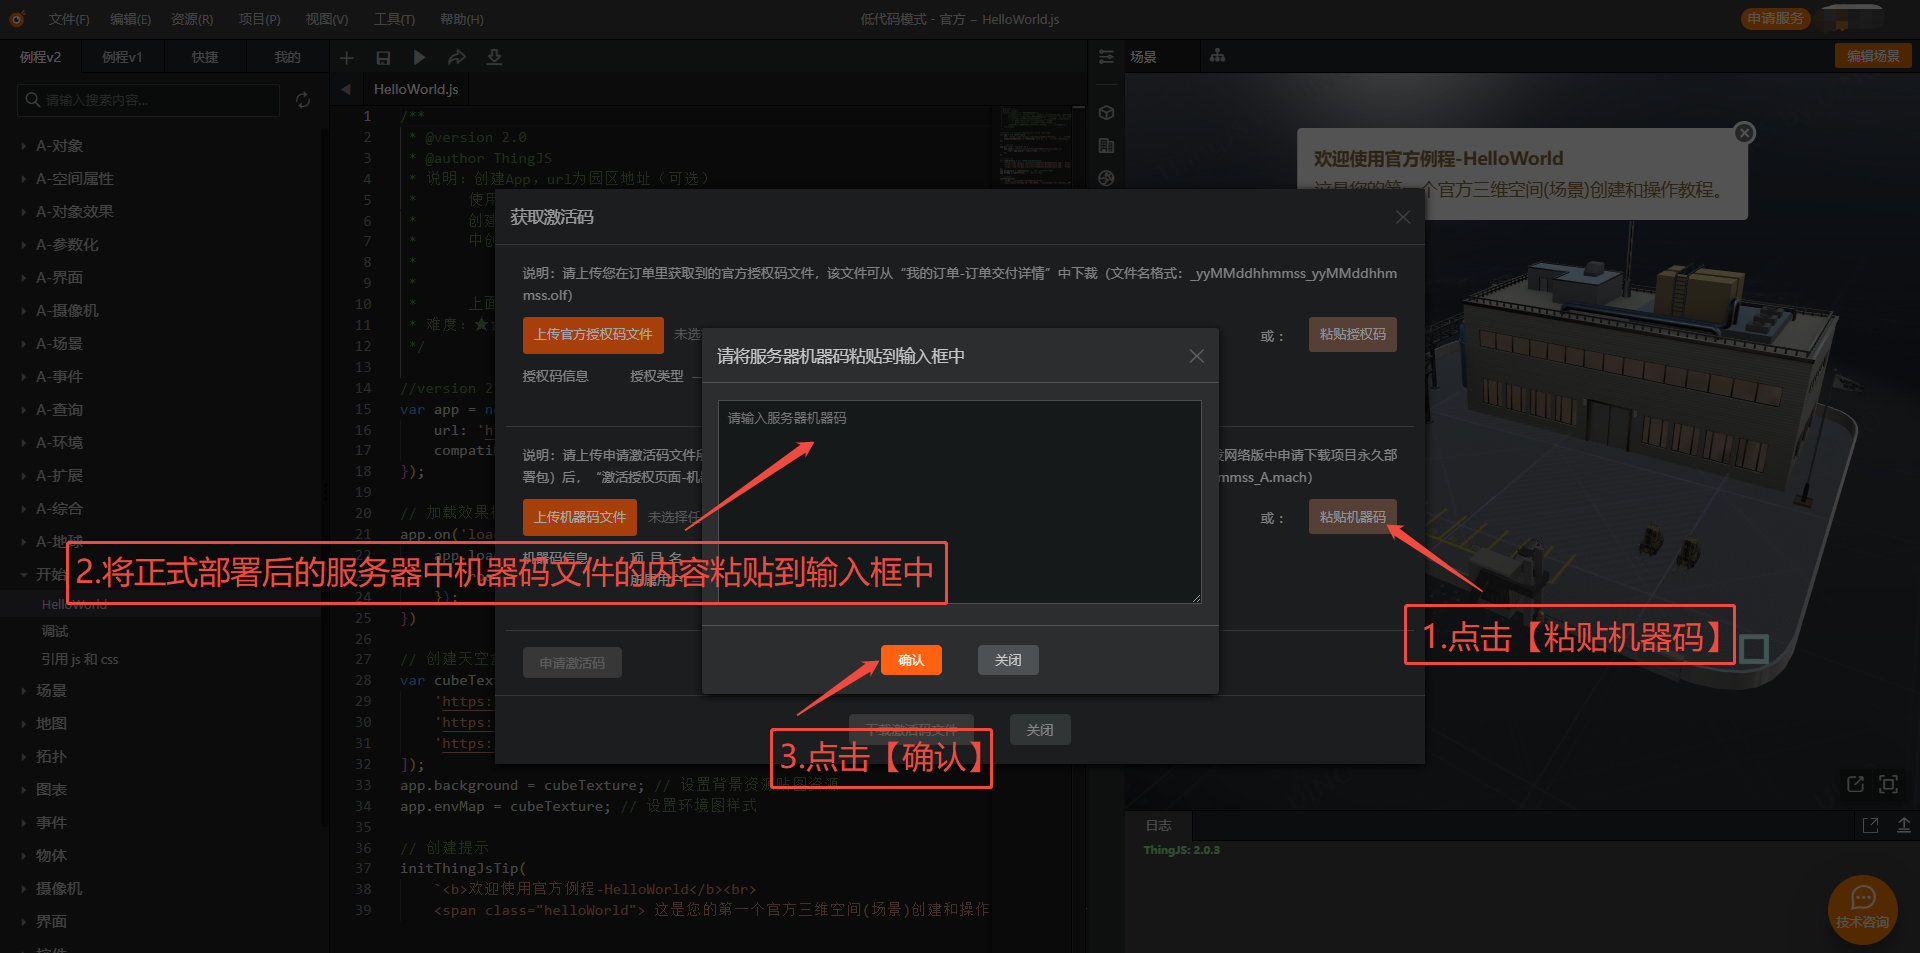The height and width of the screenshot is (953, 1920).
Task: Click the download icon in editor toolbar
Action: tap(494, 58)
